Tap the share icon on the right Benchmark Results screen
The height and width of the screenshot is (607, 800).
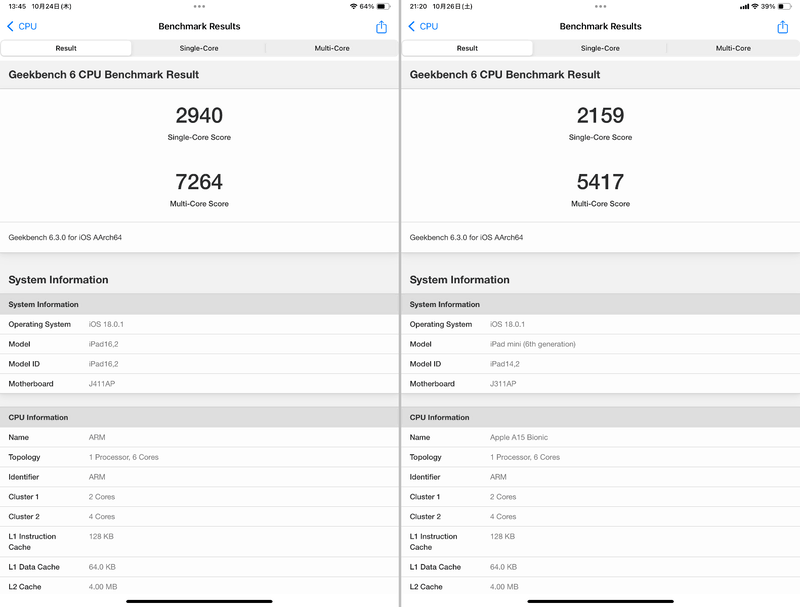pos(782,28)
